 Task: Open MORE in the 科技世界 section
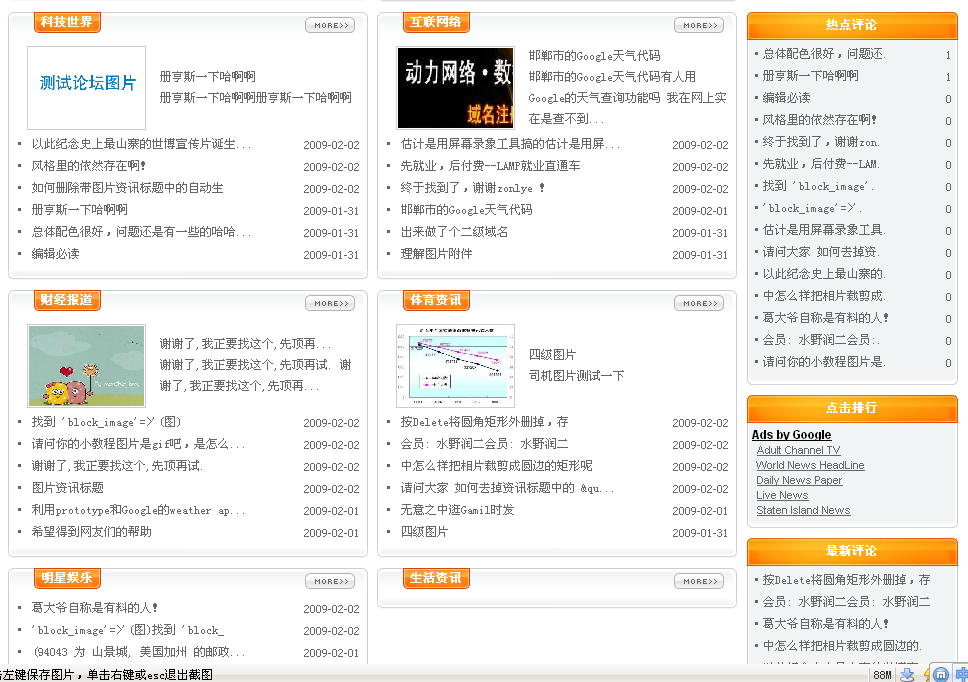329,25
